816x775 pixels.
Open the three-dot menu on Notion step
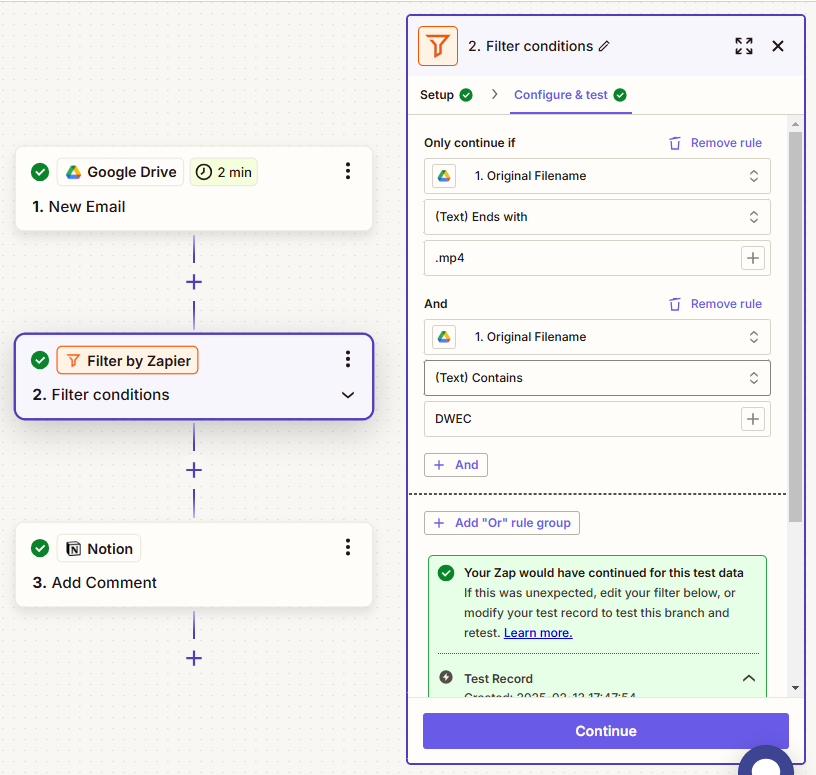point(347,547)
